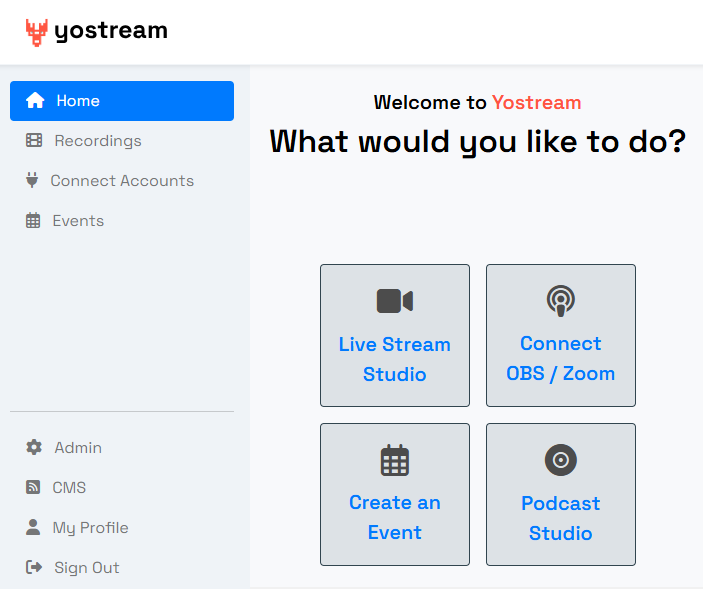Click the video camera icon in Live Stream Studio

[x=394, y=301]
